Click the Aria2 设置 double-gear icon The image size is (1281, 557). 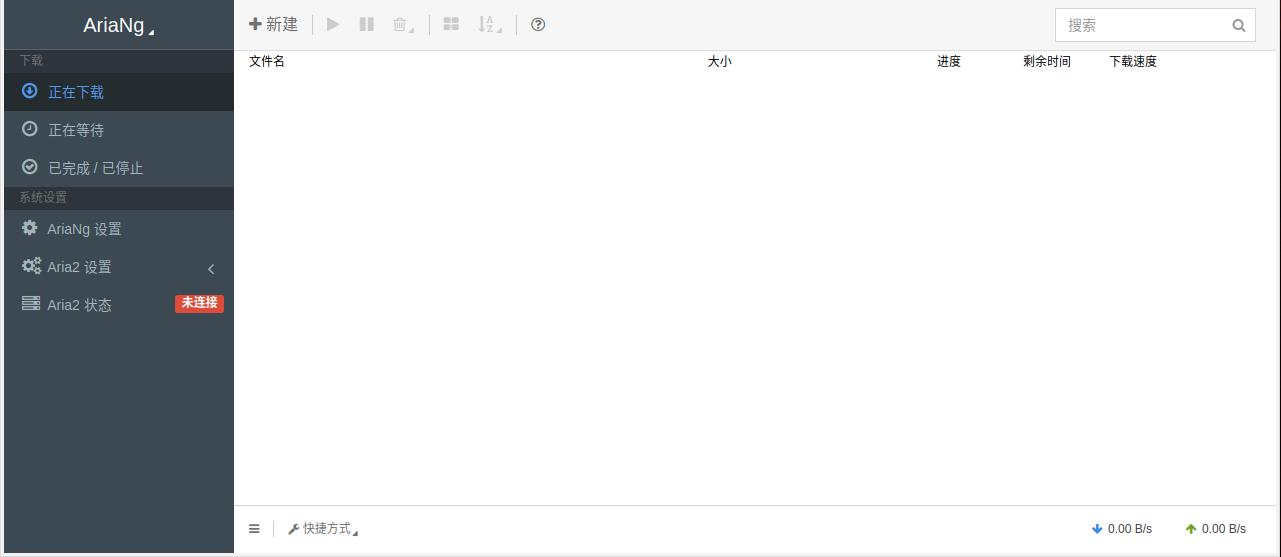(31, 266)
